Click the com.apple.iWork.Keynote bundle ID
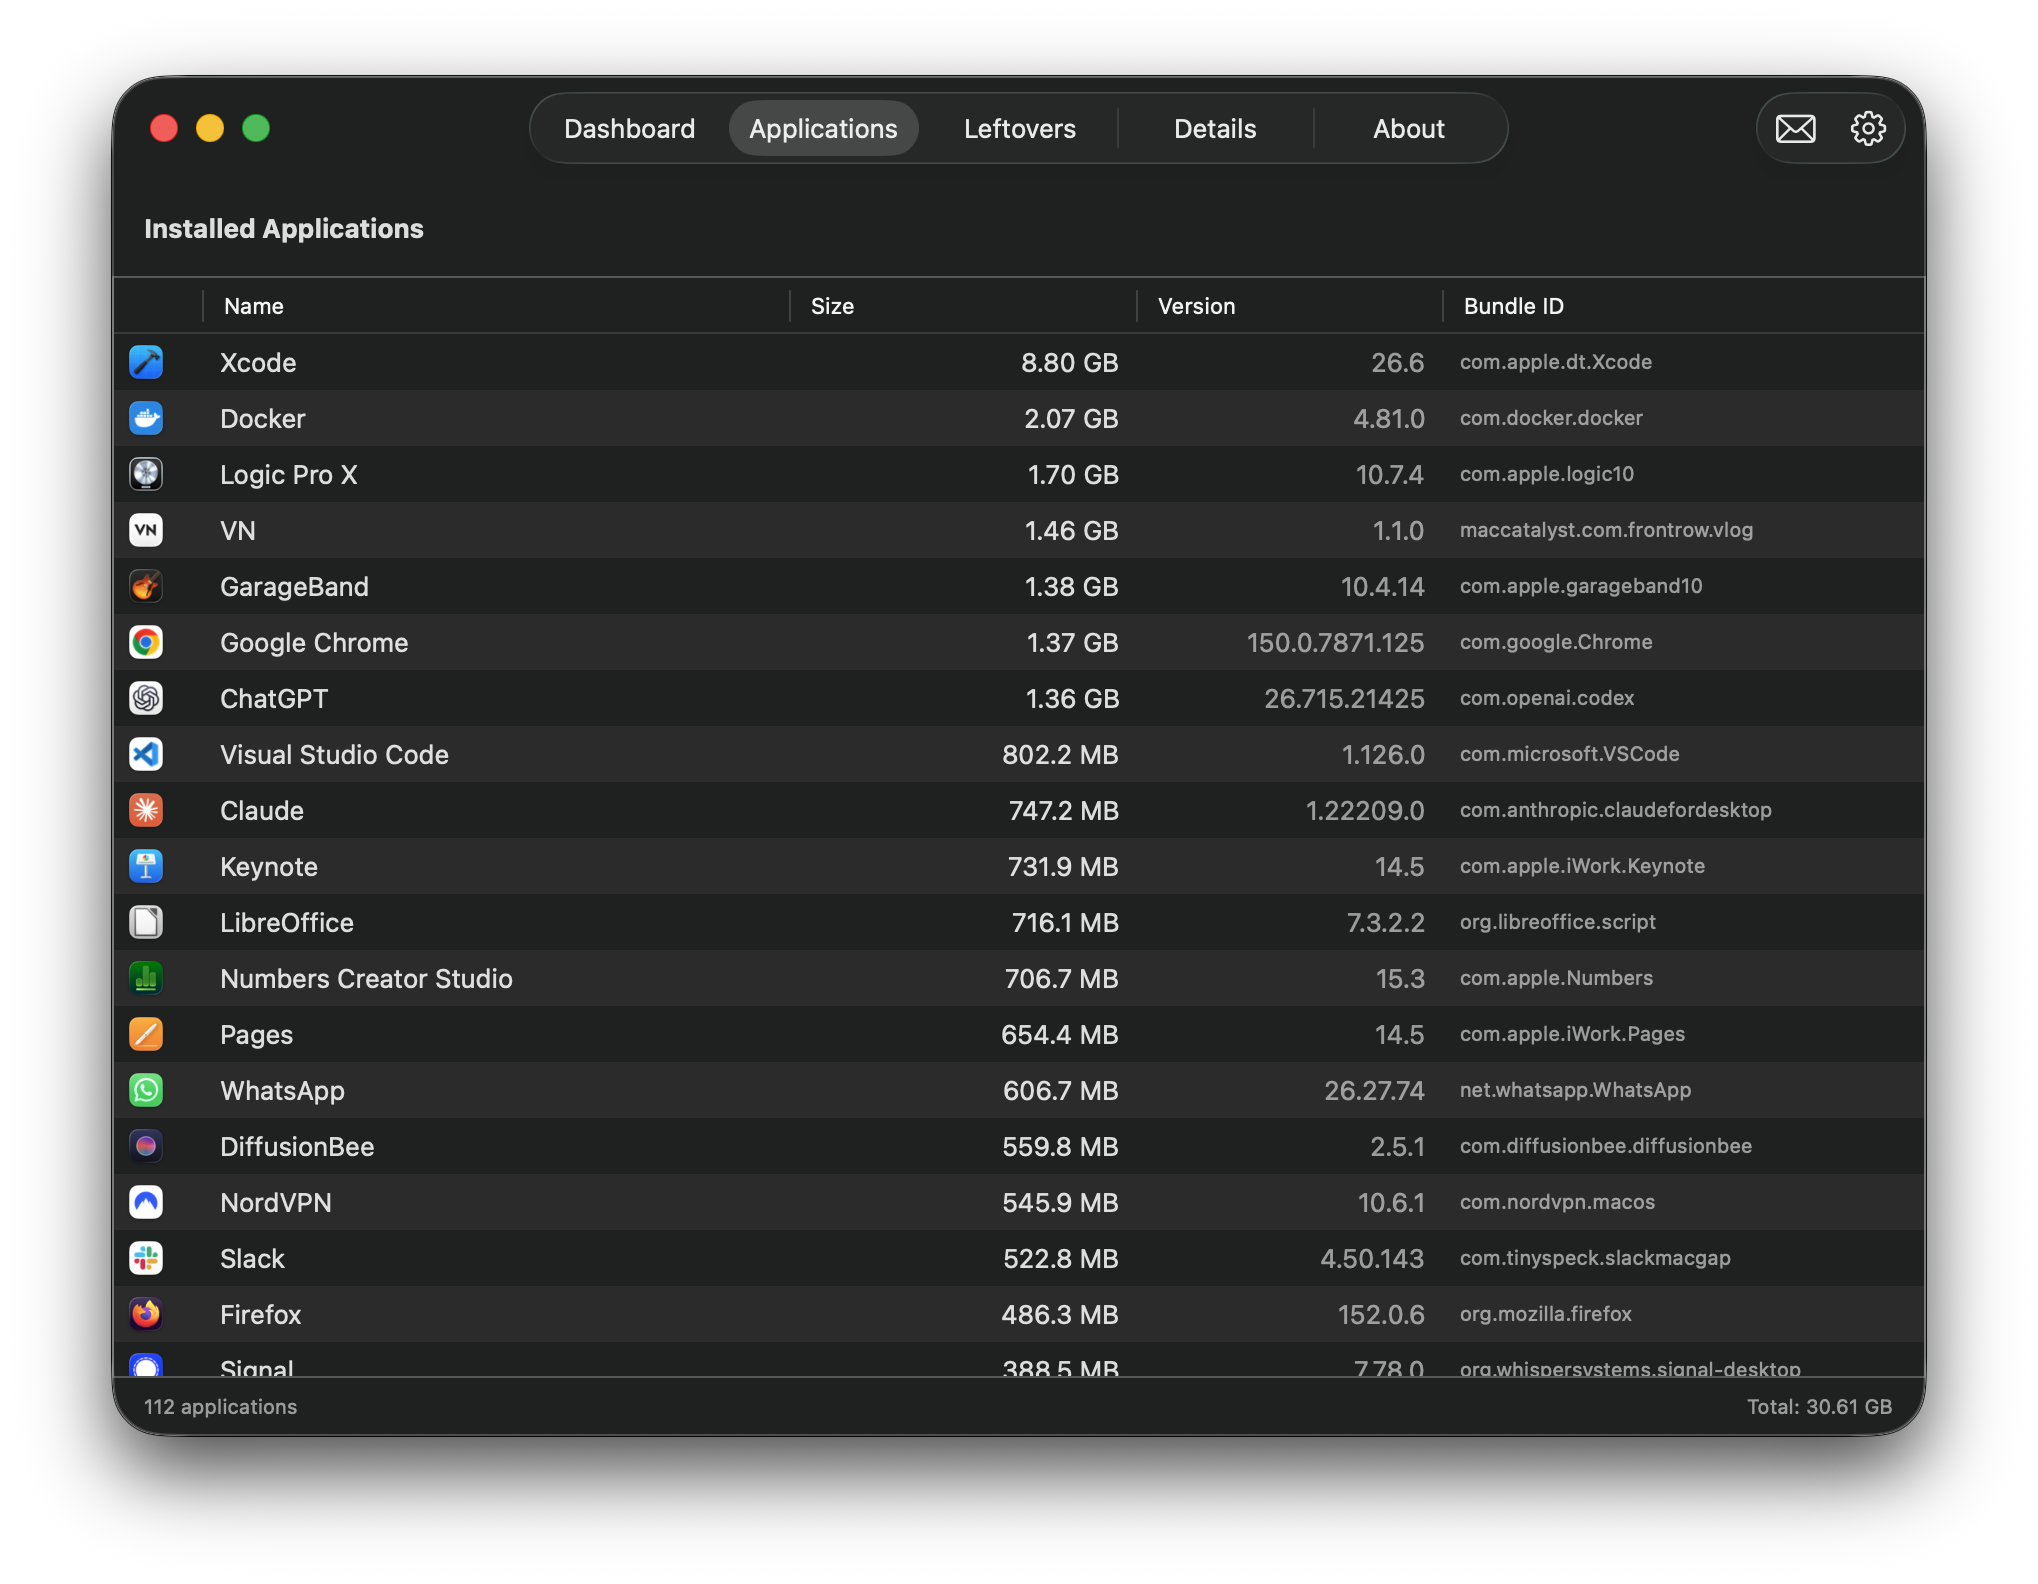Screen dimensions: 2038x1584 [x=1582, y=866]
